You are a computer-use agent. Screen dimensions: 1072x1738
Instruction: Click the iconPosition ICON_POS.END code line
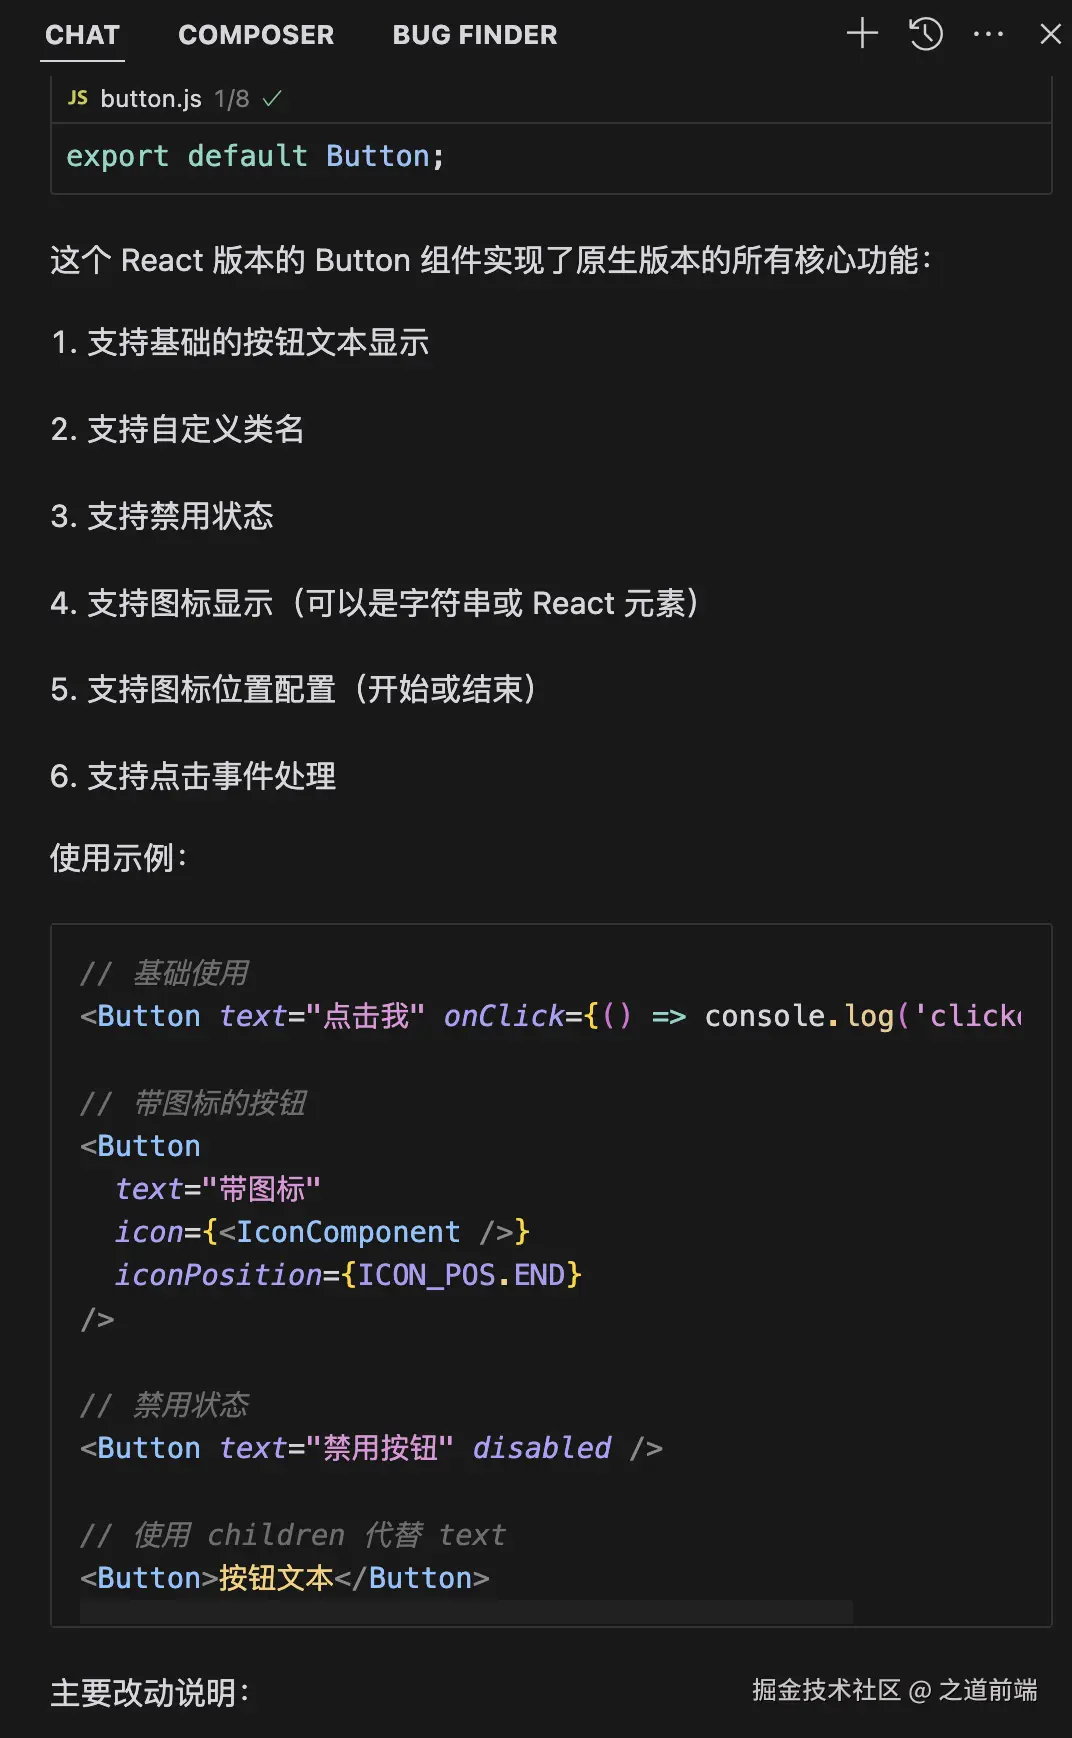[347, 1275]
